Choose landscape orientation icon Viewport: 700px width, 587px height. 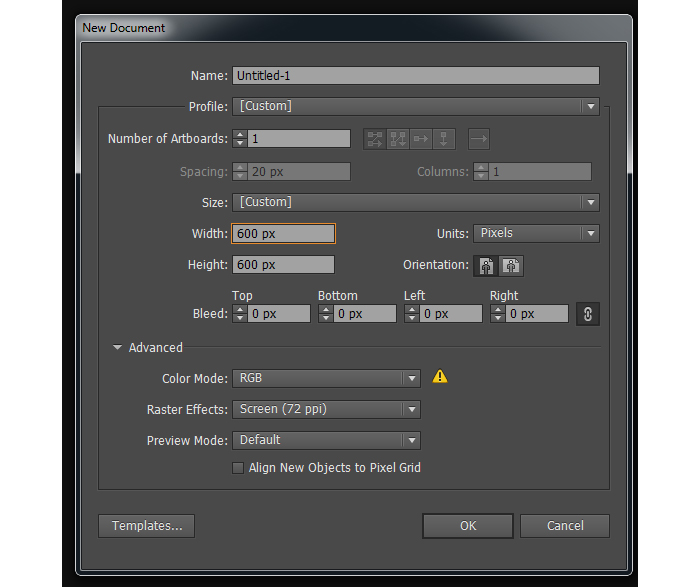[511, 266]
